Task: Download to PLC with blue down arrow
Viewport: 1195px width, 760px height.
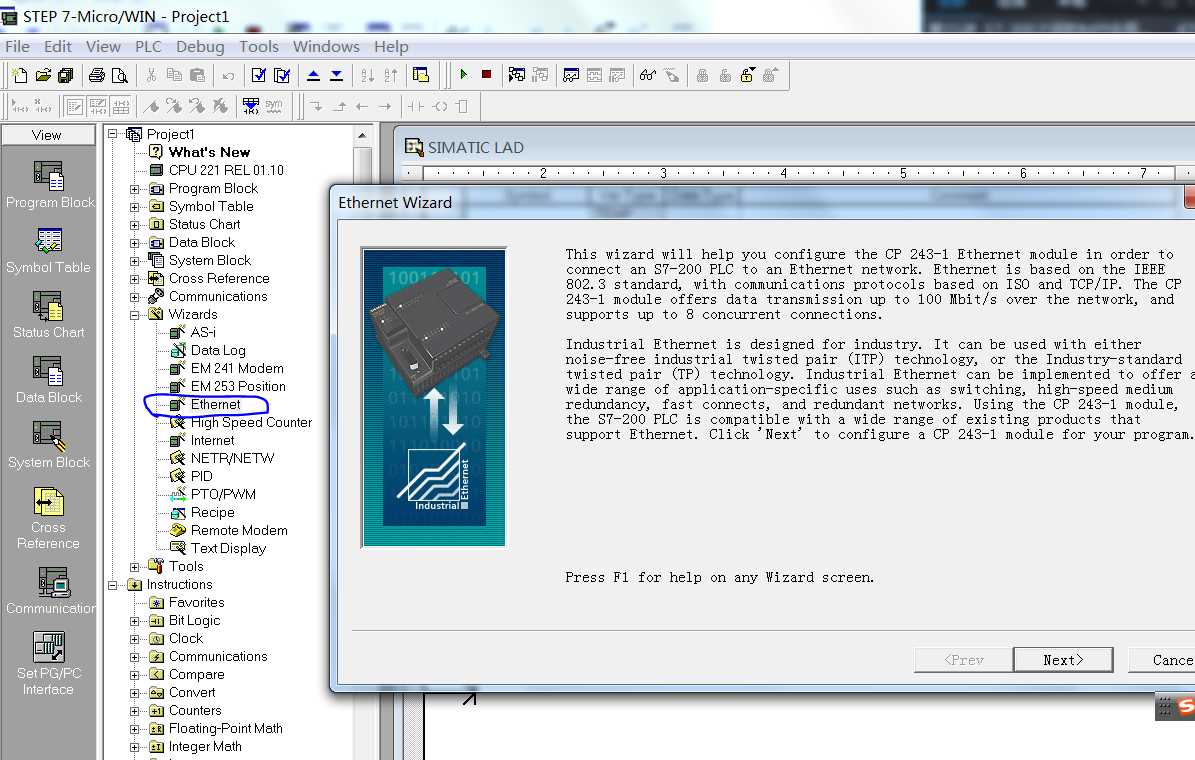Action: point(336,75)
